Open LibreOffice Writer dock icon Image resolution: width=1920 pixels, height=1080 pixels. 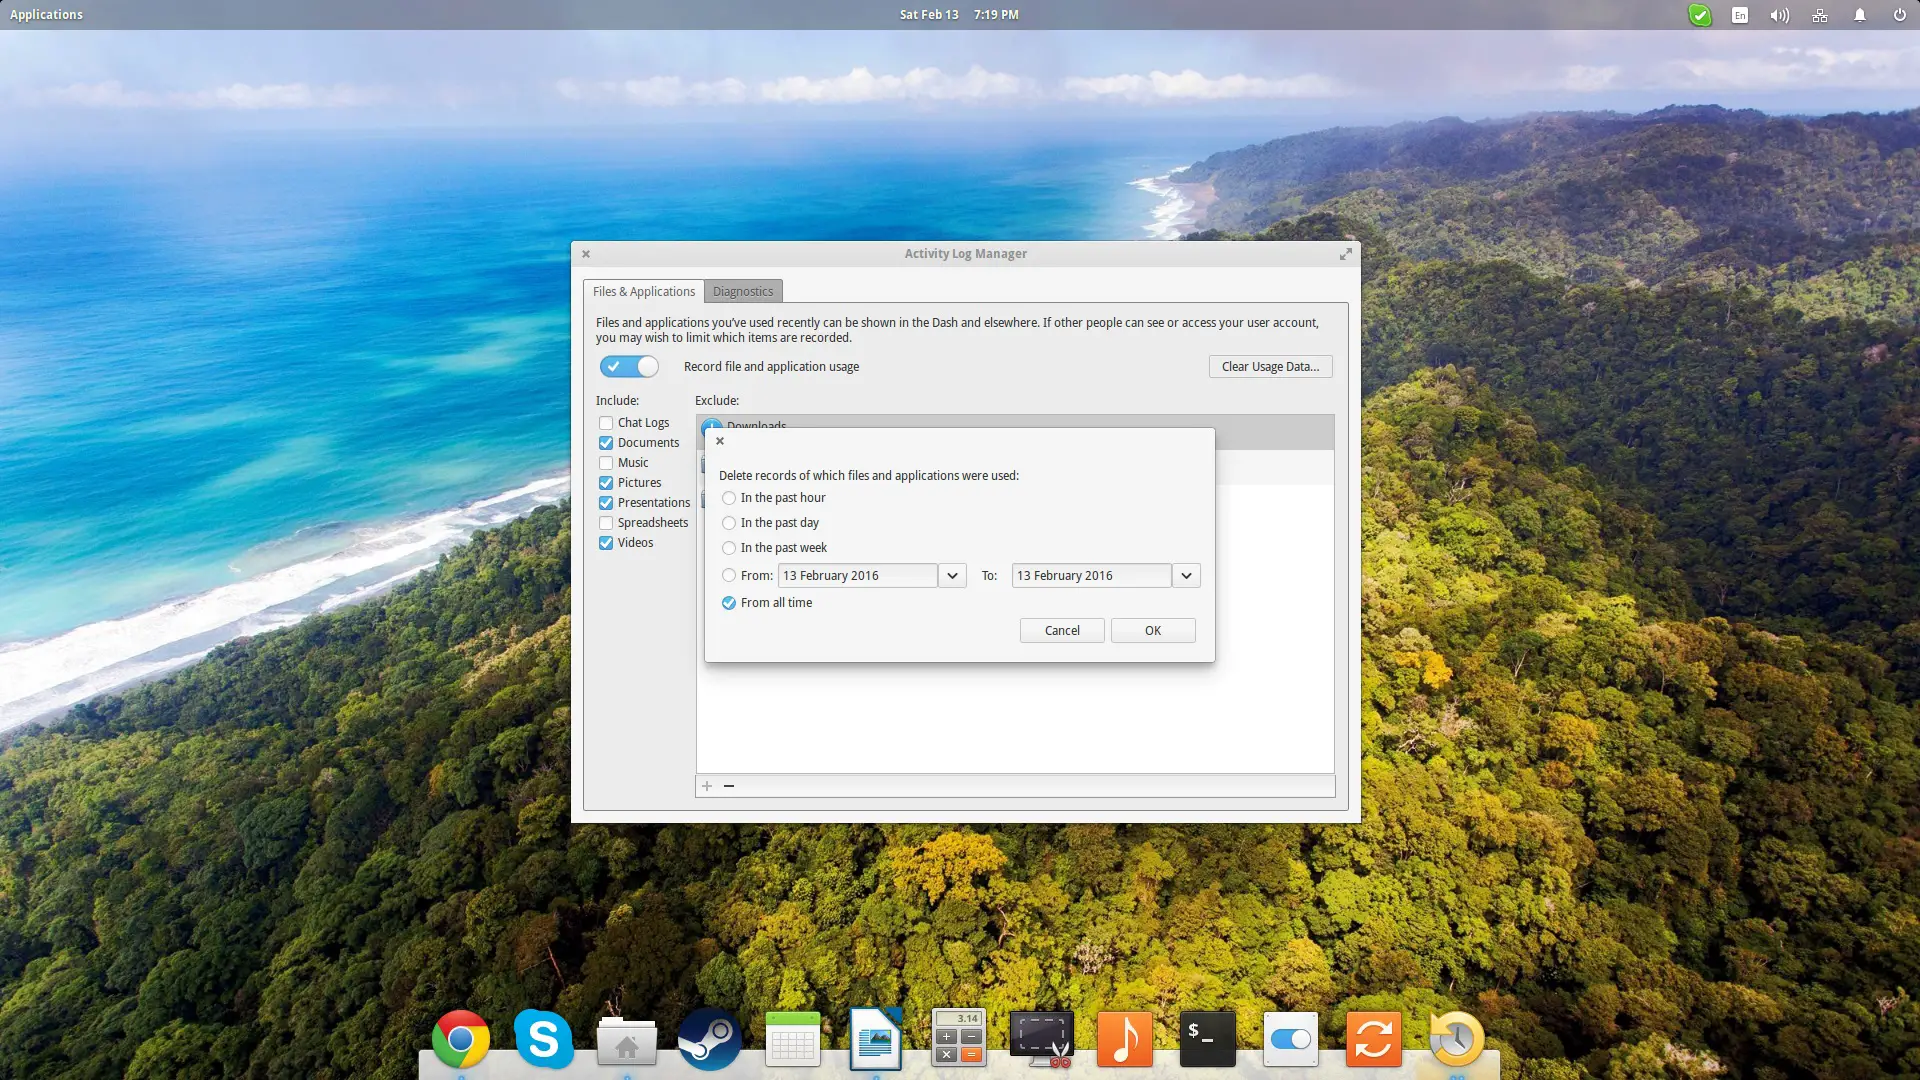coord(876,1039)
